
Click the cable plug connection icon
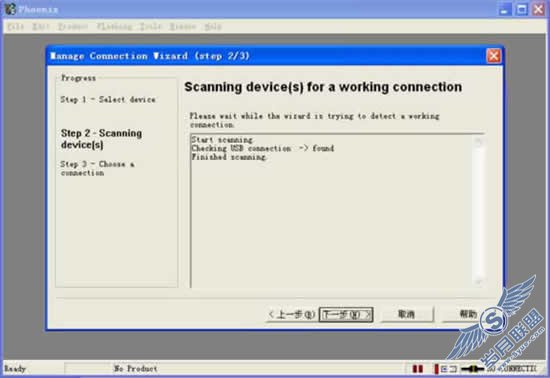472,369
